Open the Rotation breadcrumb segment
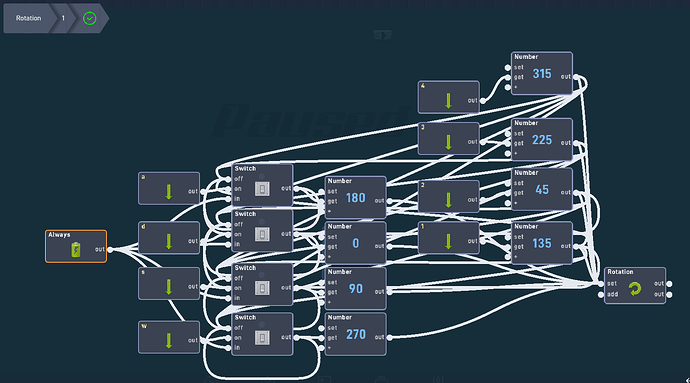This screenshot has width=690, height=383. [x=29, y=18]
